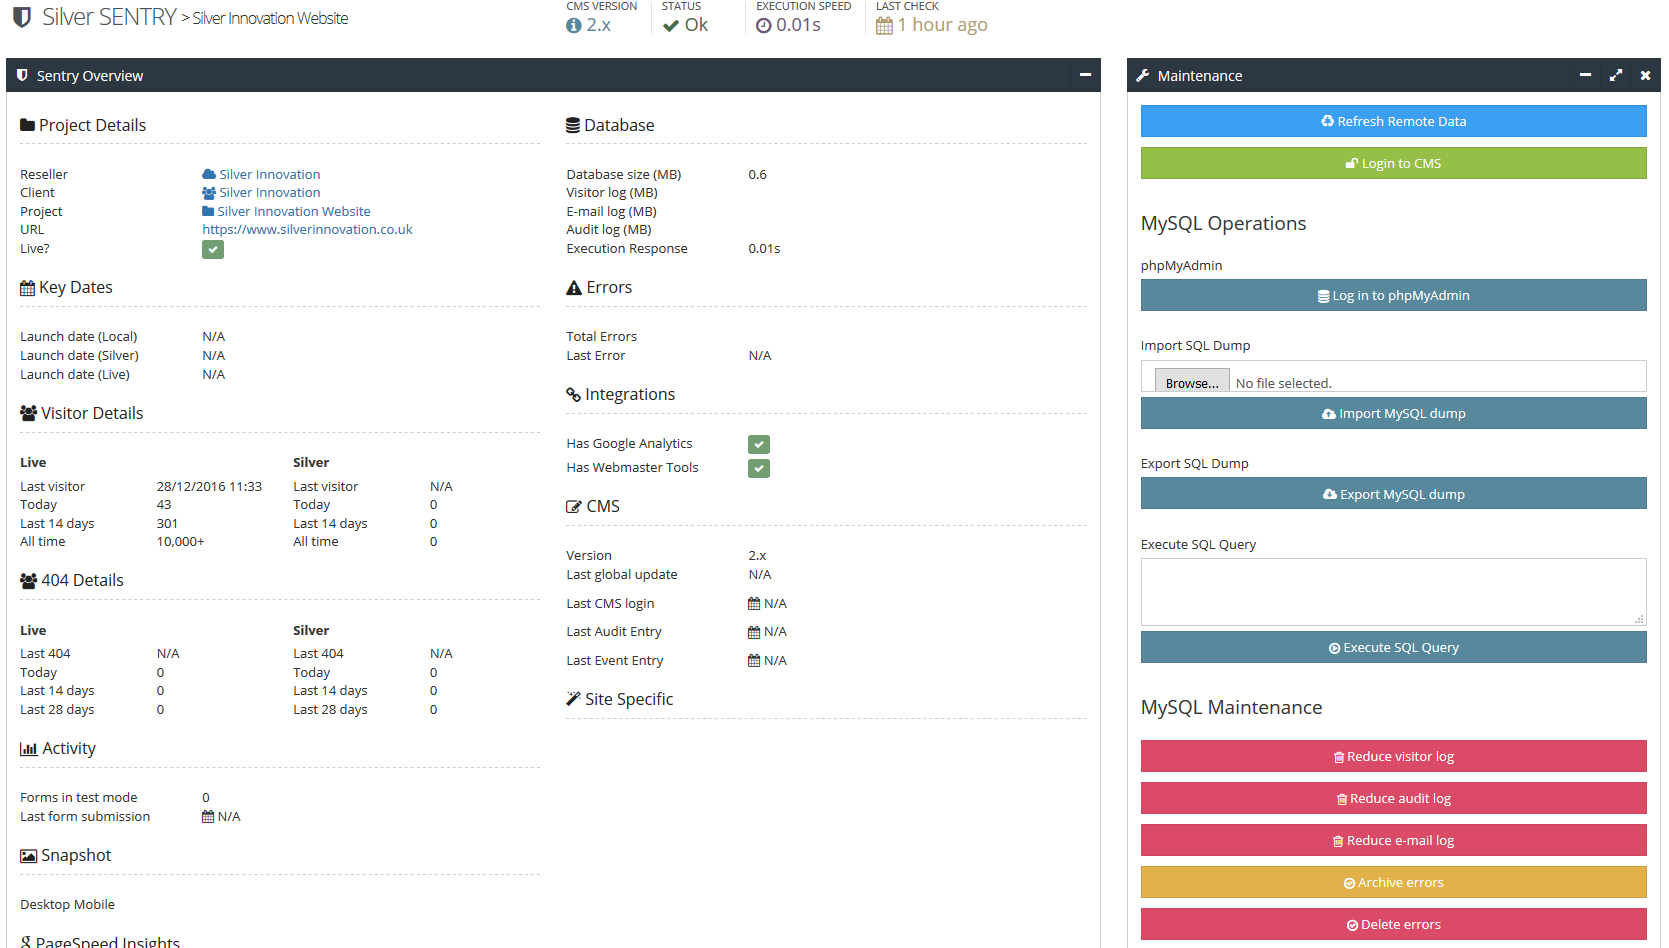Click the Last form submission calendar icon
Viewport: 1669px width, 948px height.
[208, 817]
